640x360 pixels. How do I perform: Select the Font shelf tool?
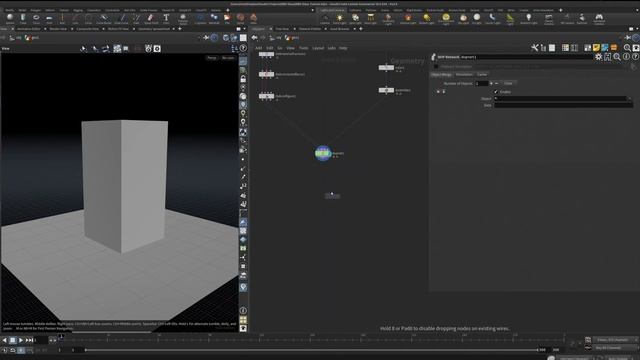coord(166,18)
